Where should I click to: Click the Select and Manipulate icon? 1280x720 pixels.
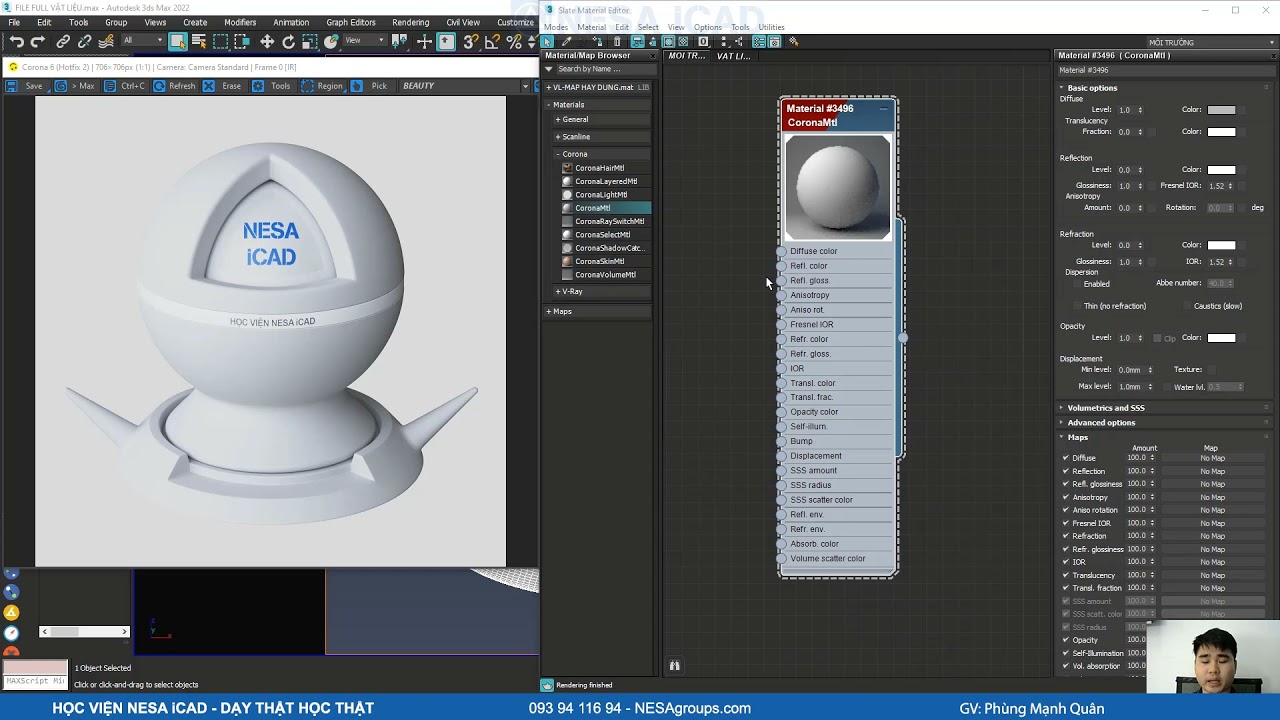coord(424,42)
